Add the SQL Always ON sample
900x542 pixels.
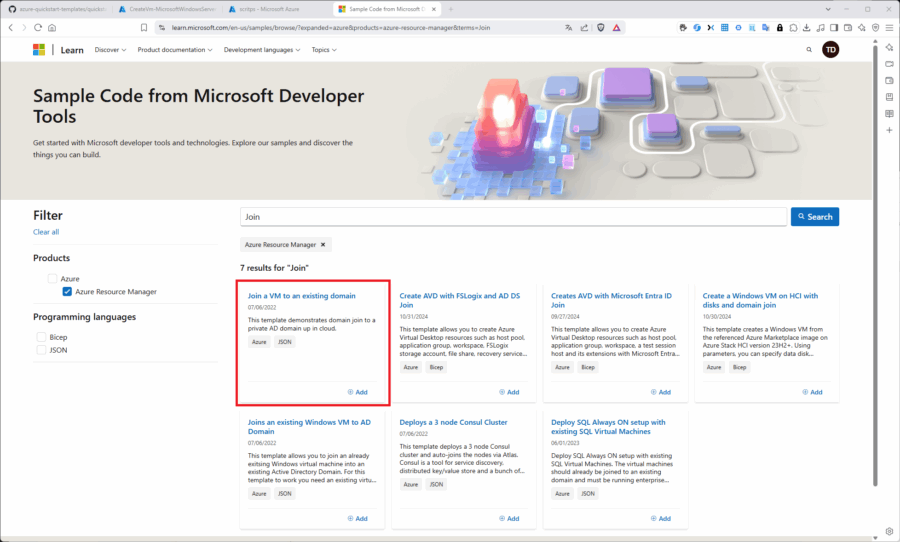(661, 518)
